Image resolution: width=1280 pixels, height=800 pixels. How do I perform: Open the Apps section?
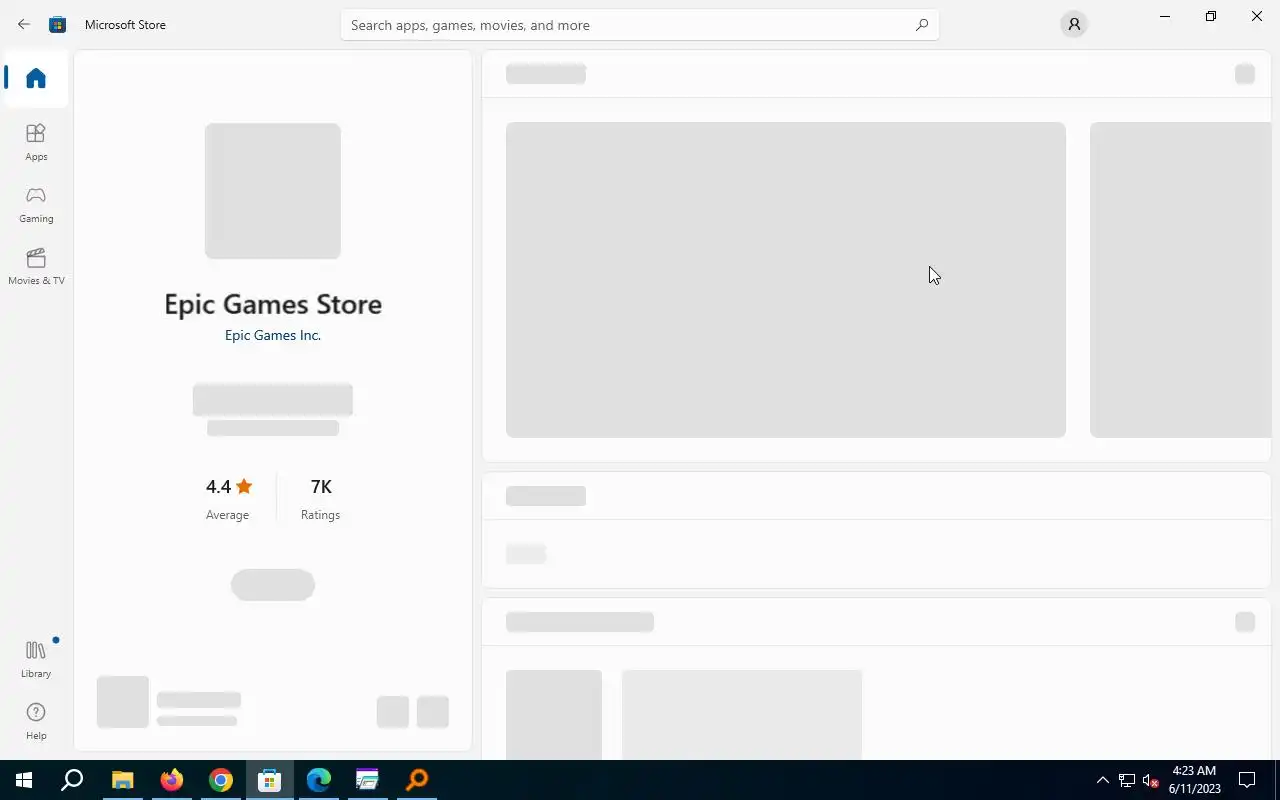click(36, 142)
